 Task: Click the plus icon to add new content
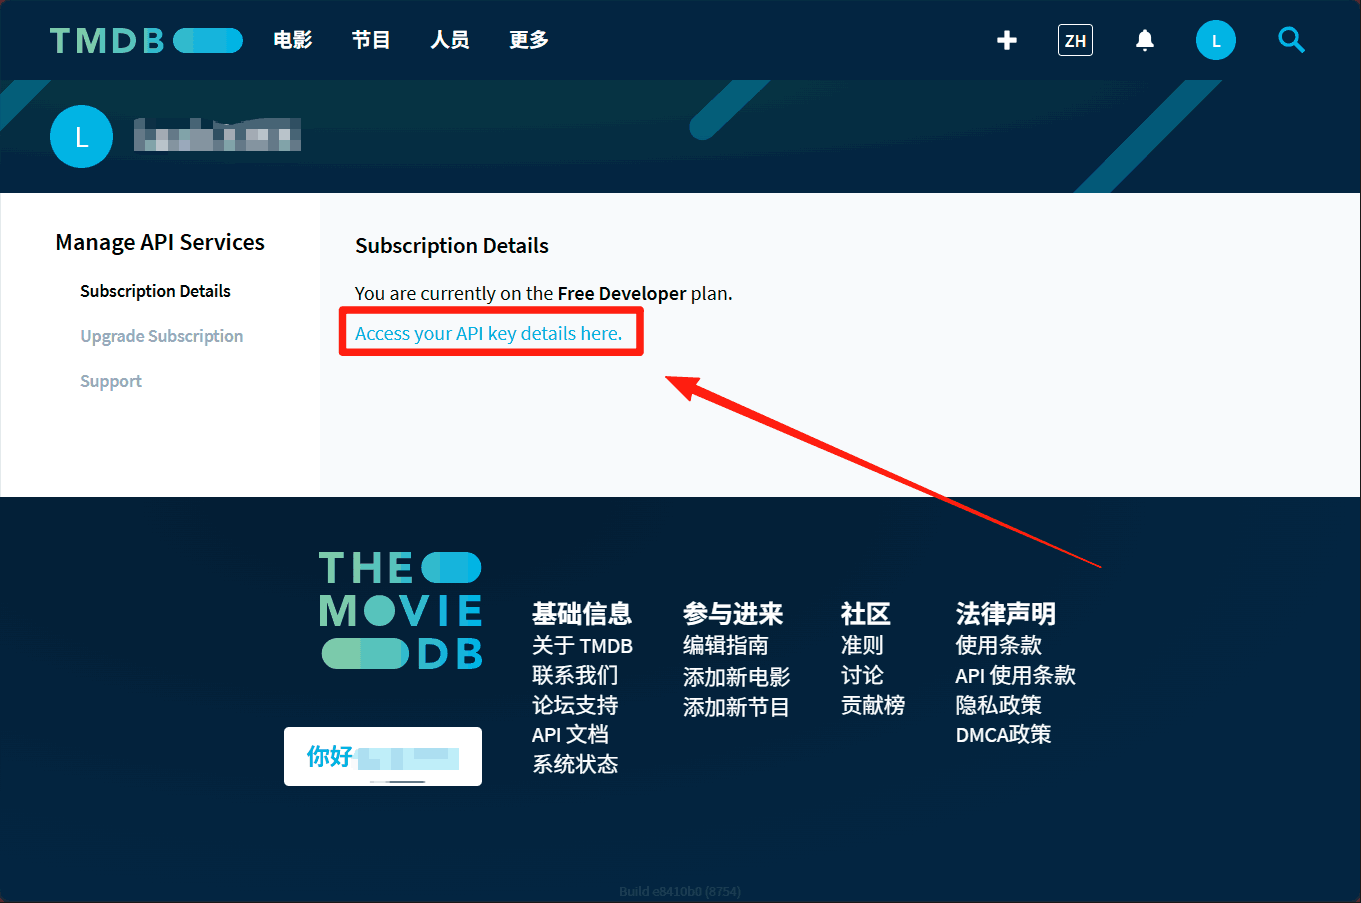[x=1006, y=40]
